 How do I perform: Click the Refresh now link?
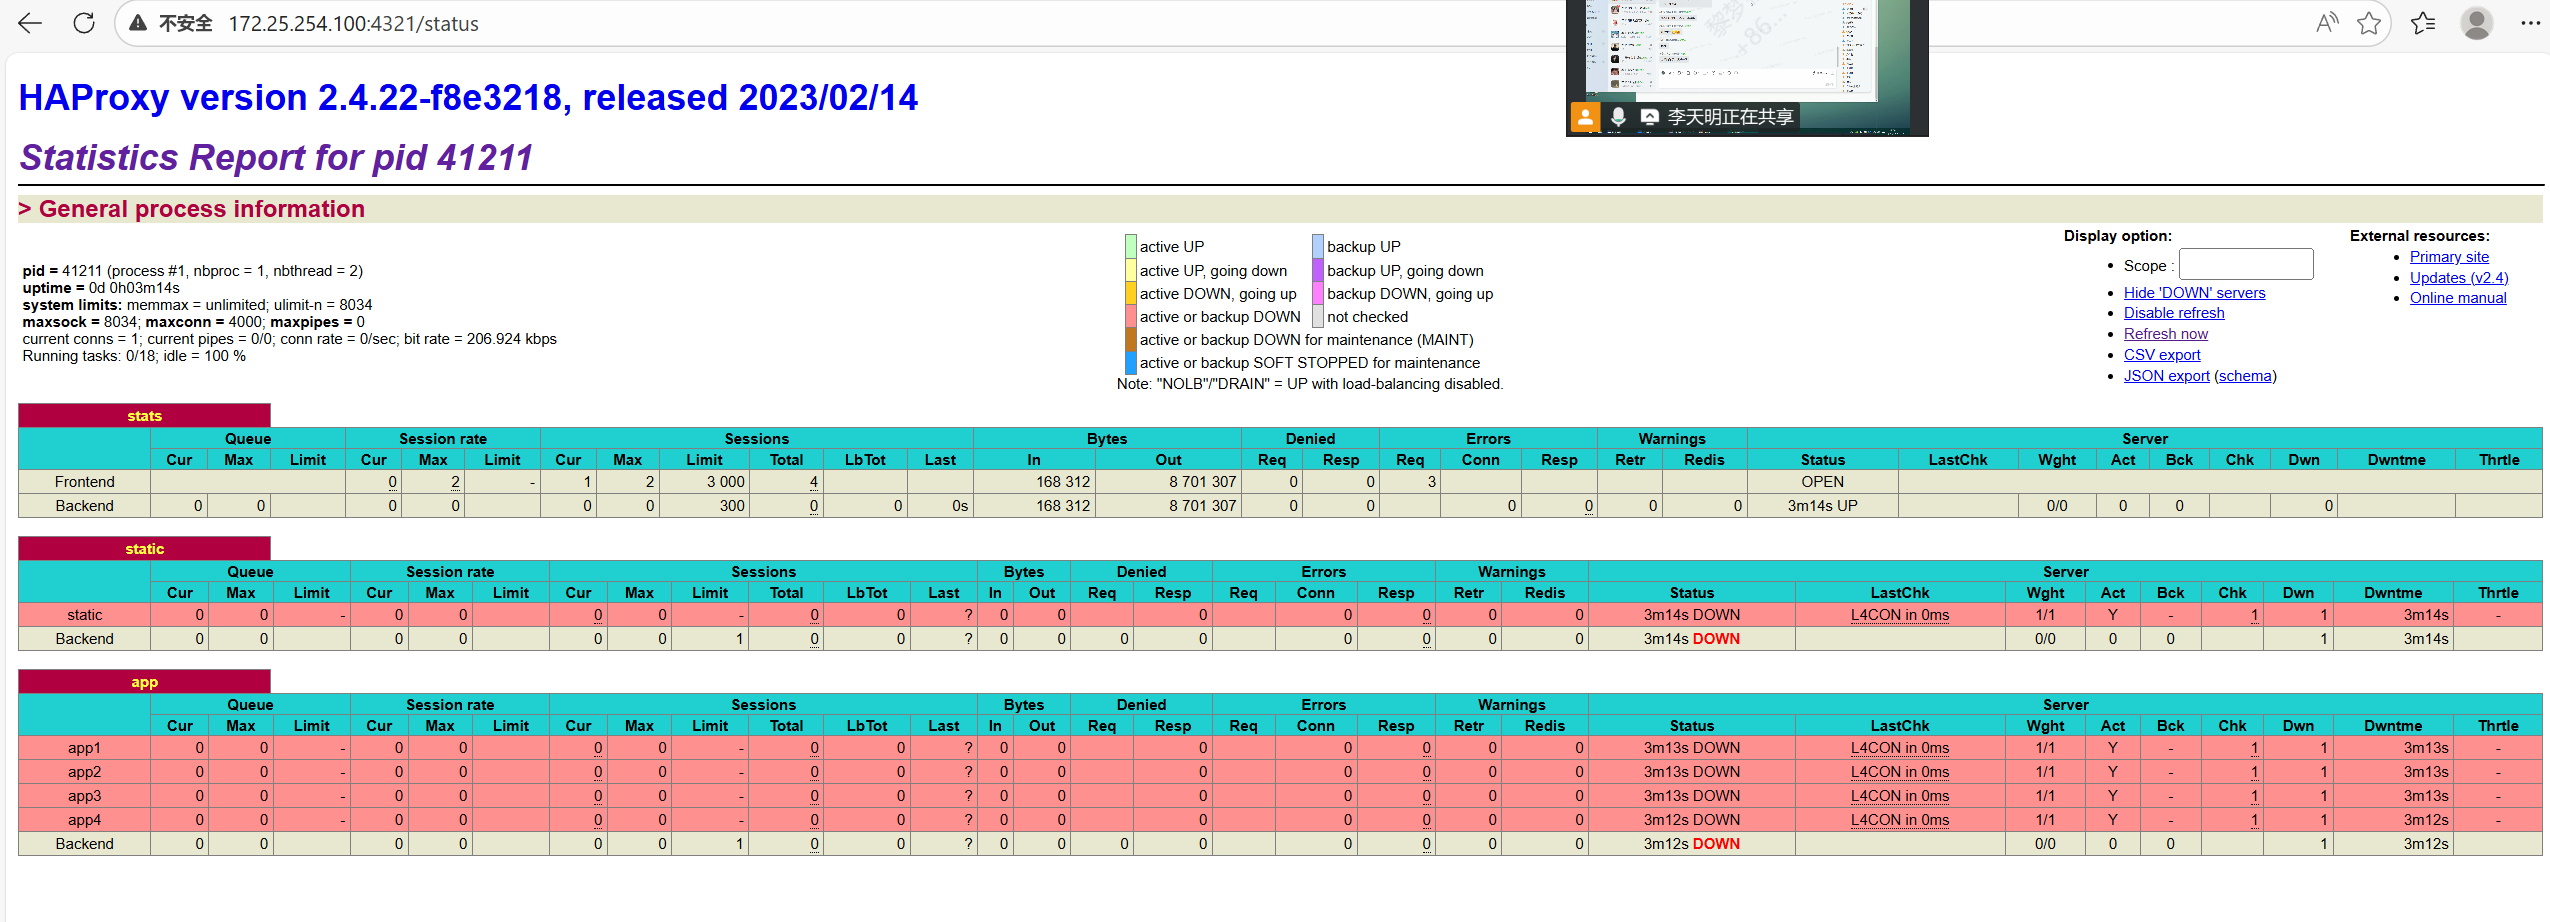point(2166,334)
